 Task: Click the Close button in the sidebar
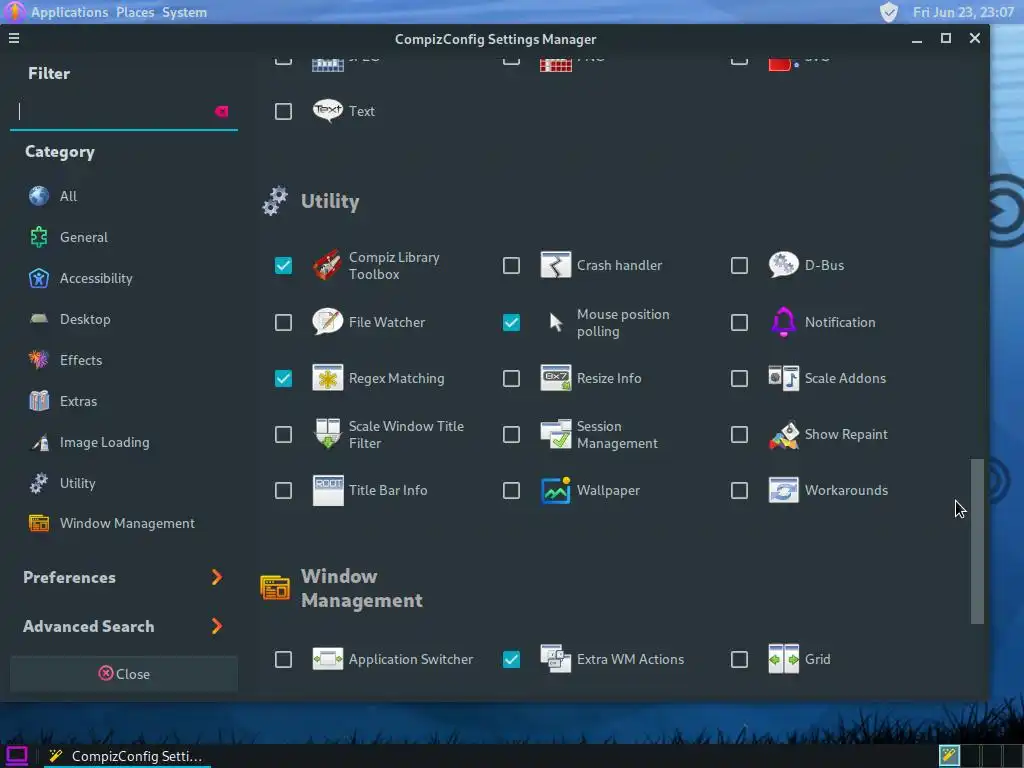[124, 674]
